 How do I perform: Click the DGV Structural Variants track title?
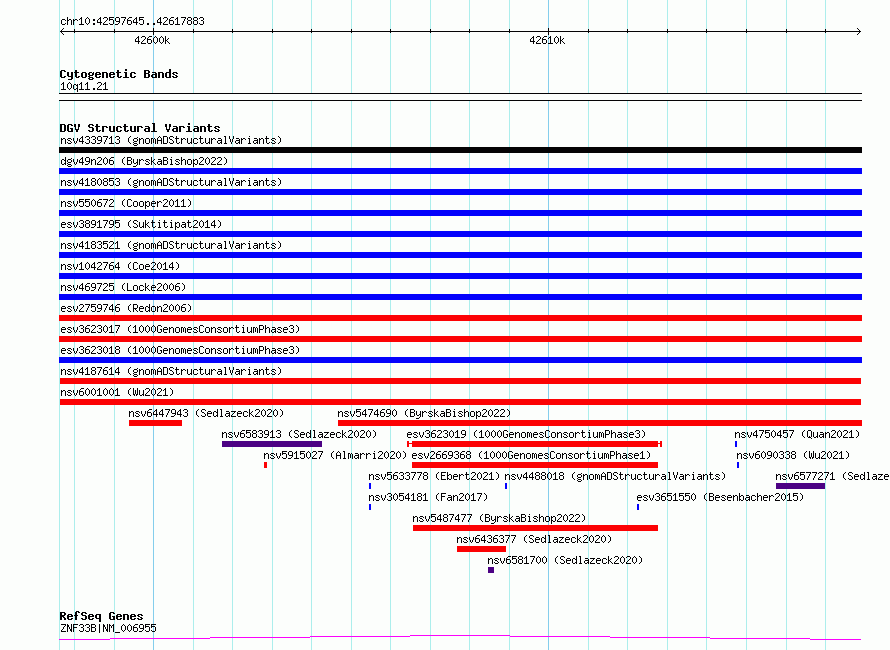pos(140,128)
